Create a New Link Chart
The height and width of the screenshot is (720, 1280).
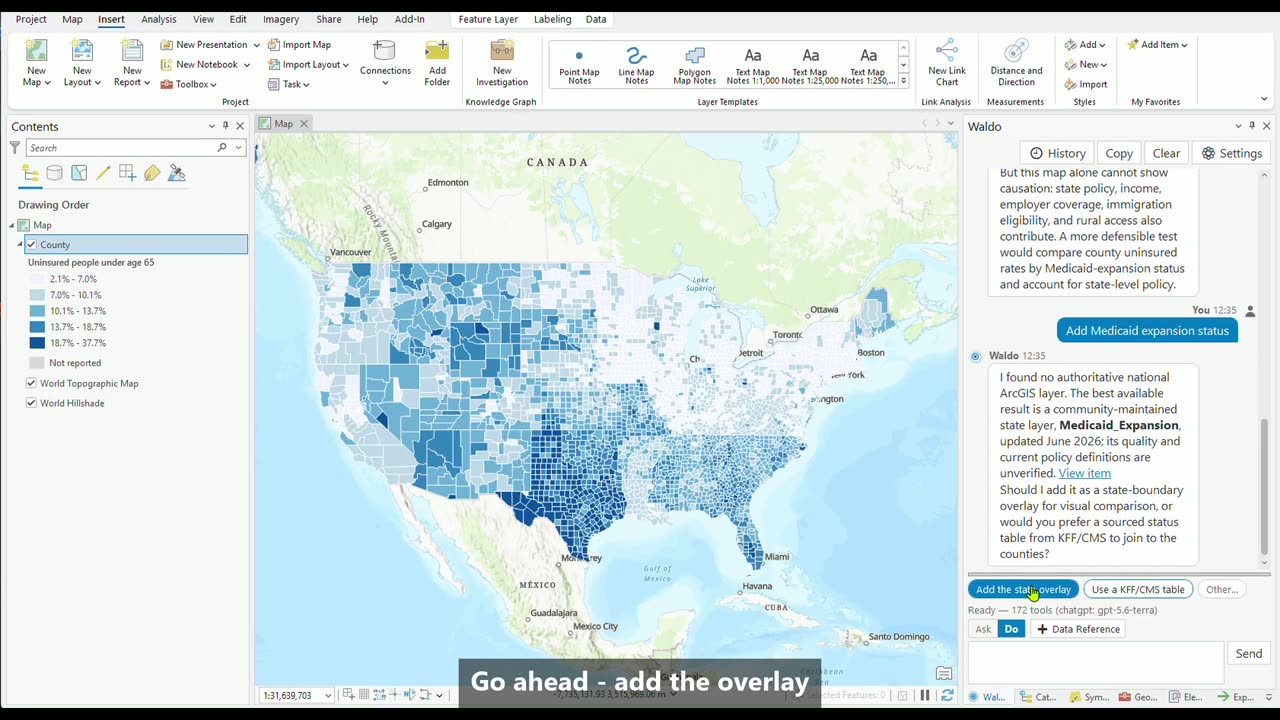947,64
